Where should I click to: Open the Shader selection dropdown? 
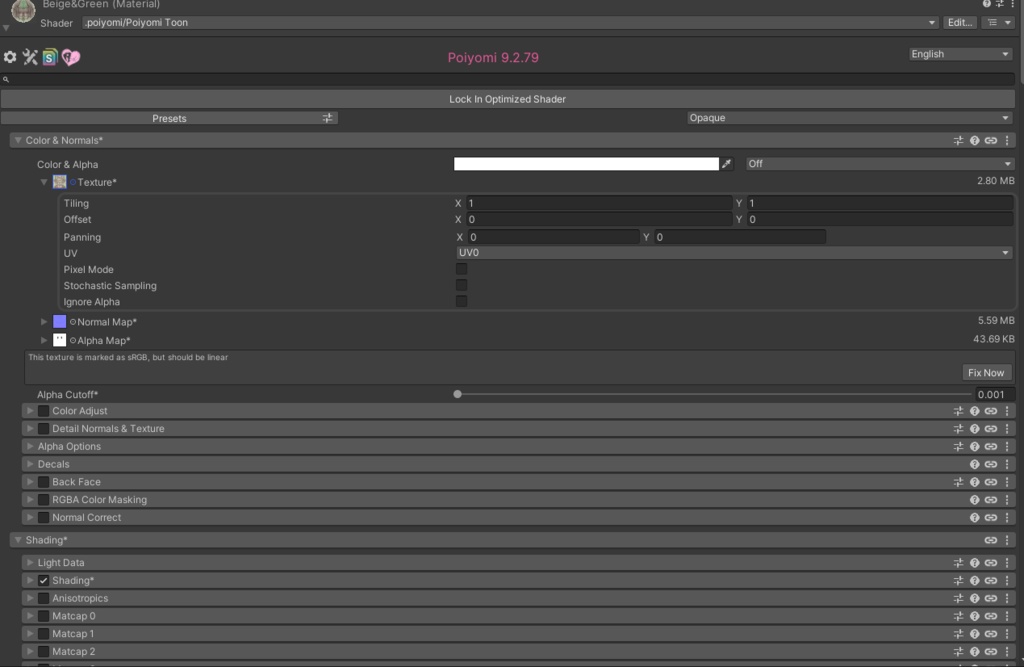pyautogui.click(x=510, y=22)
